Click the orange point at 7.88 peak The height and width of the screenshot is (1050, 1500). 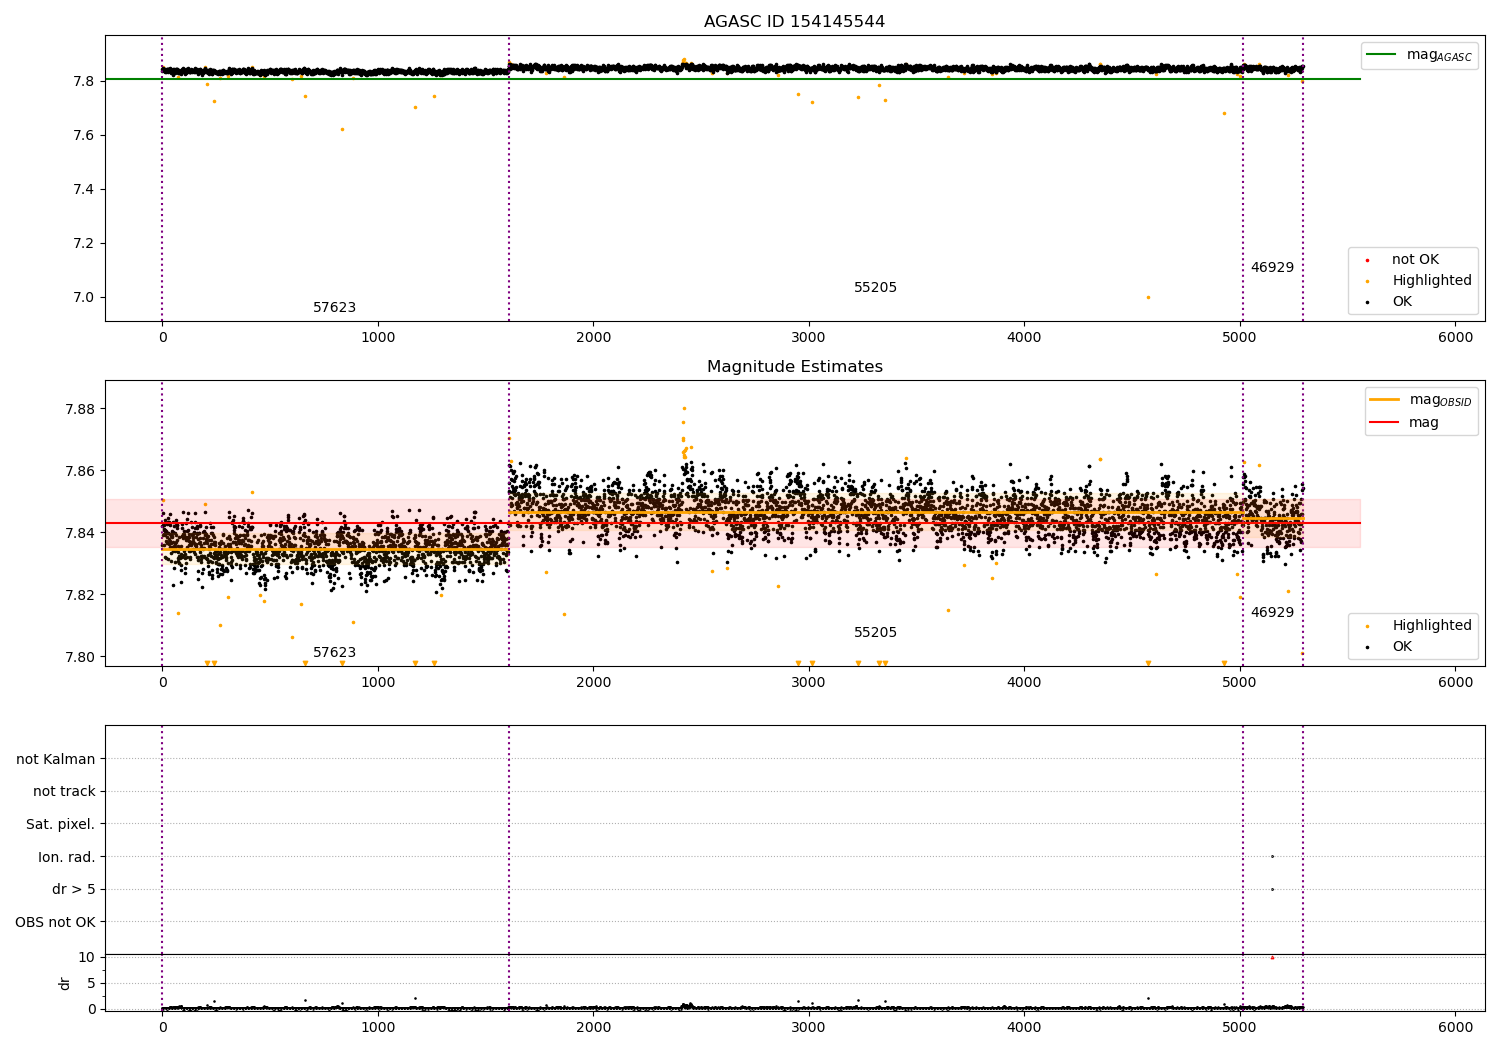[684, 408]
